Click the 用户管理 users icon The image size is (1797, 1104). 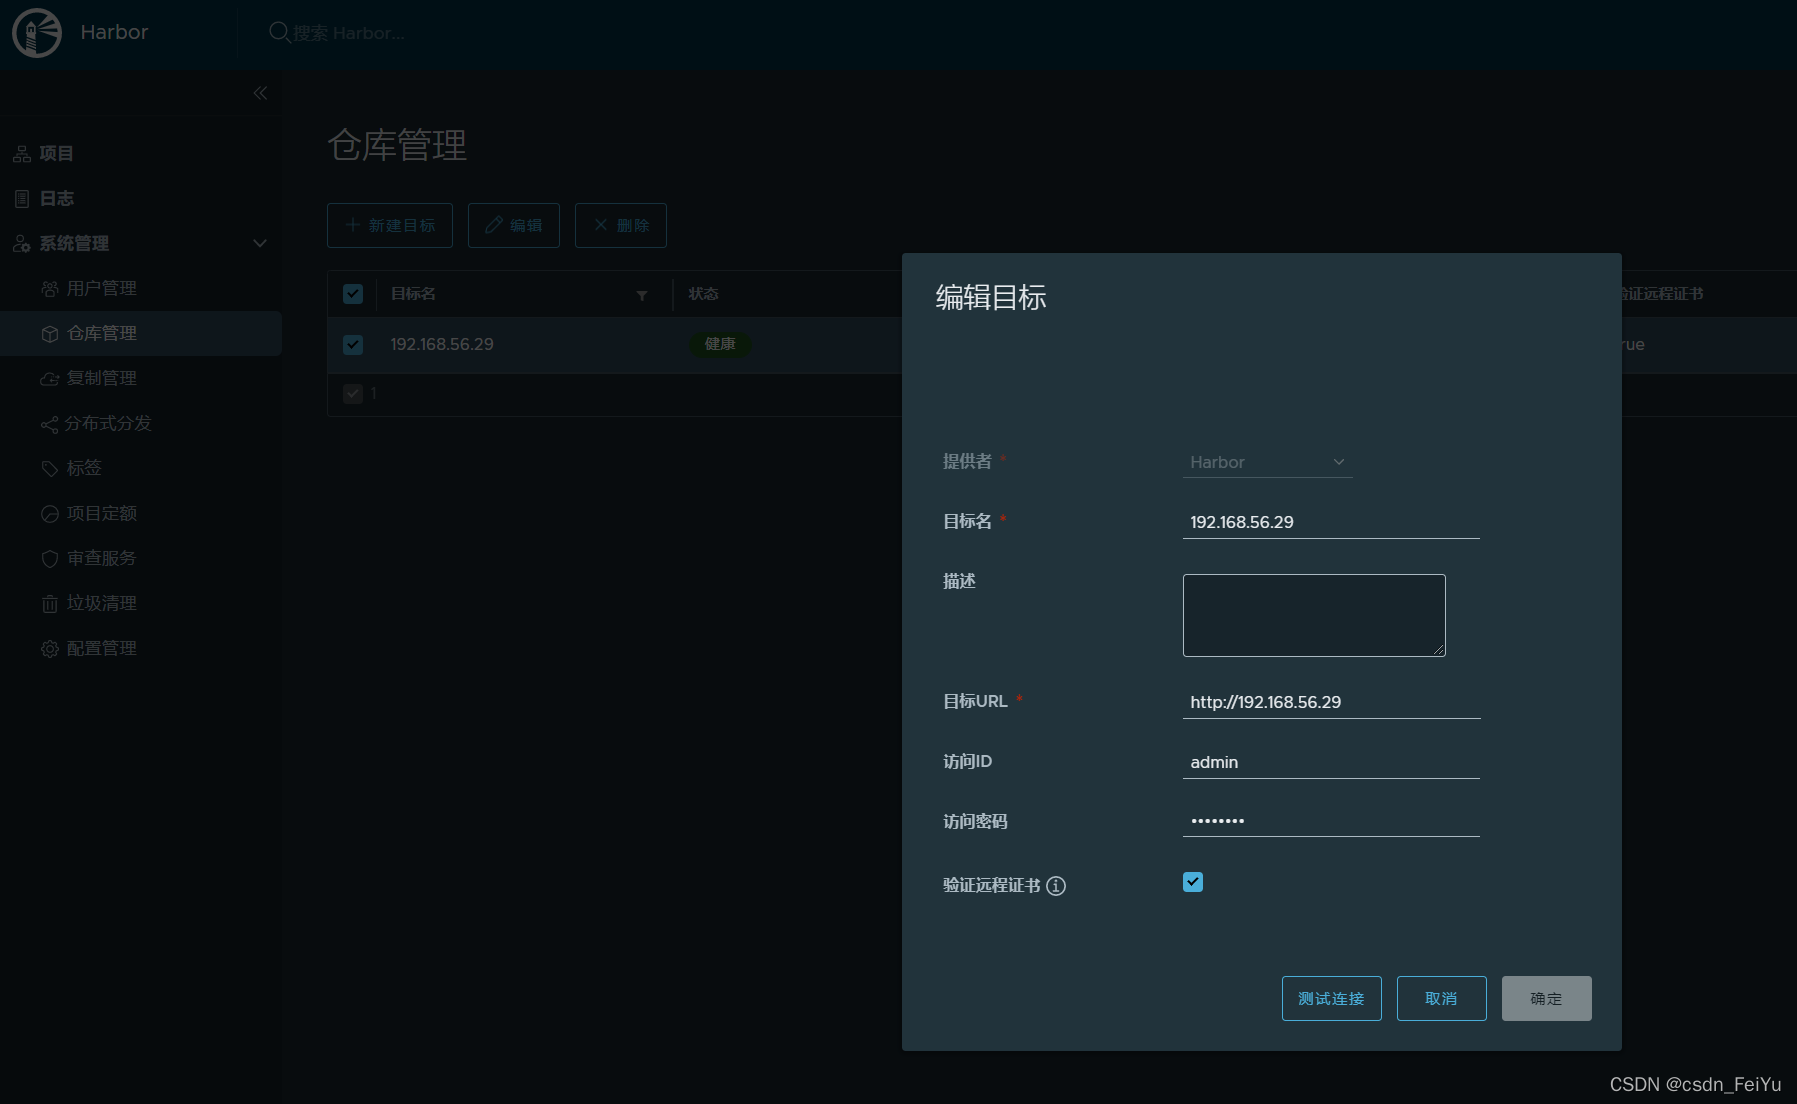(x=50, y=289)
